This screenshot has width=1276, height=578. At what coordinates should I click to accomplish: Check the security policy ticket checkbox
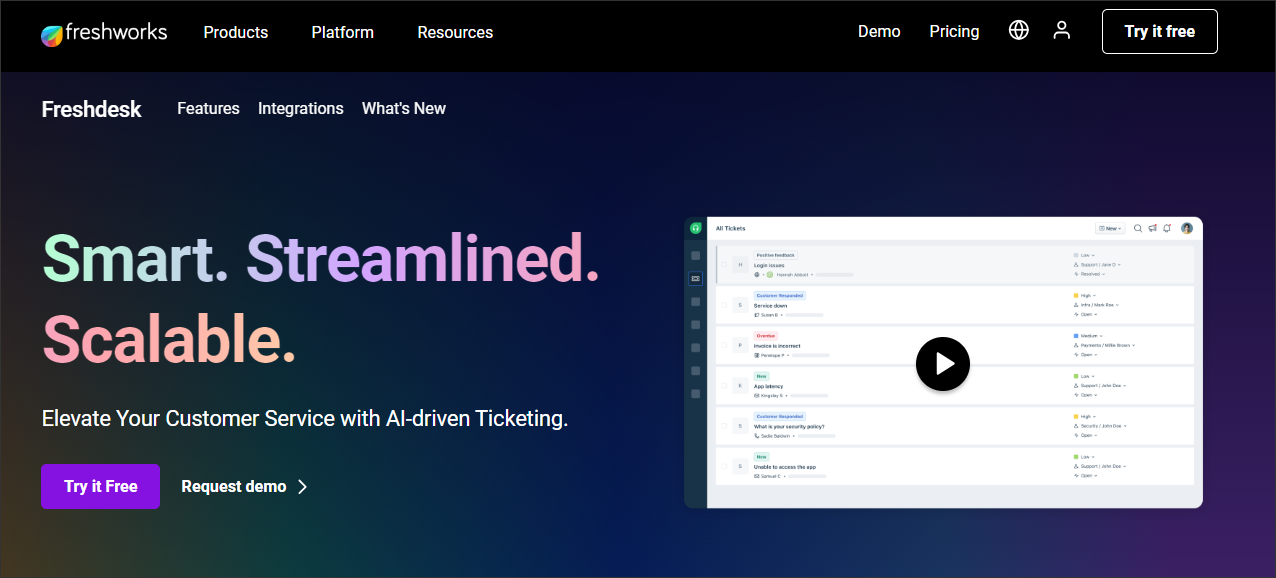point(724,425)
